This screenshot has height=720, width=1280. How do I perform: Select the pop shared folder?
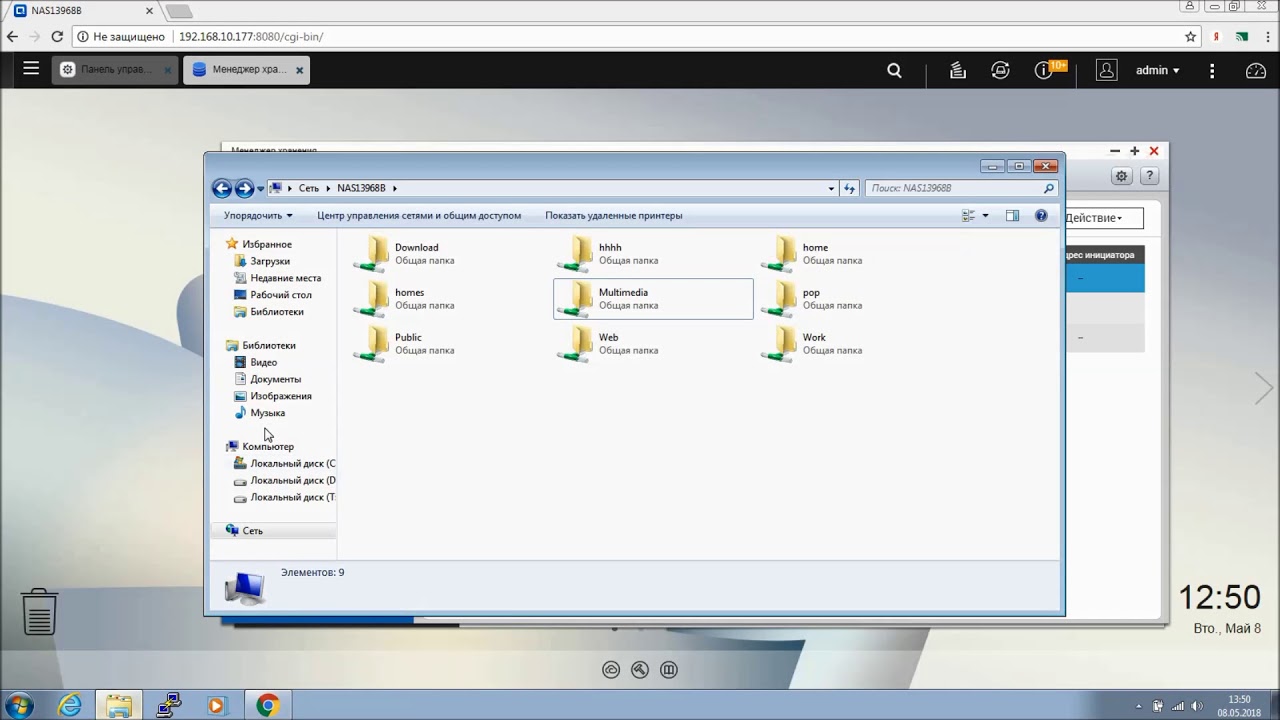[x=811, y=299]
